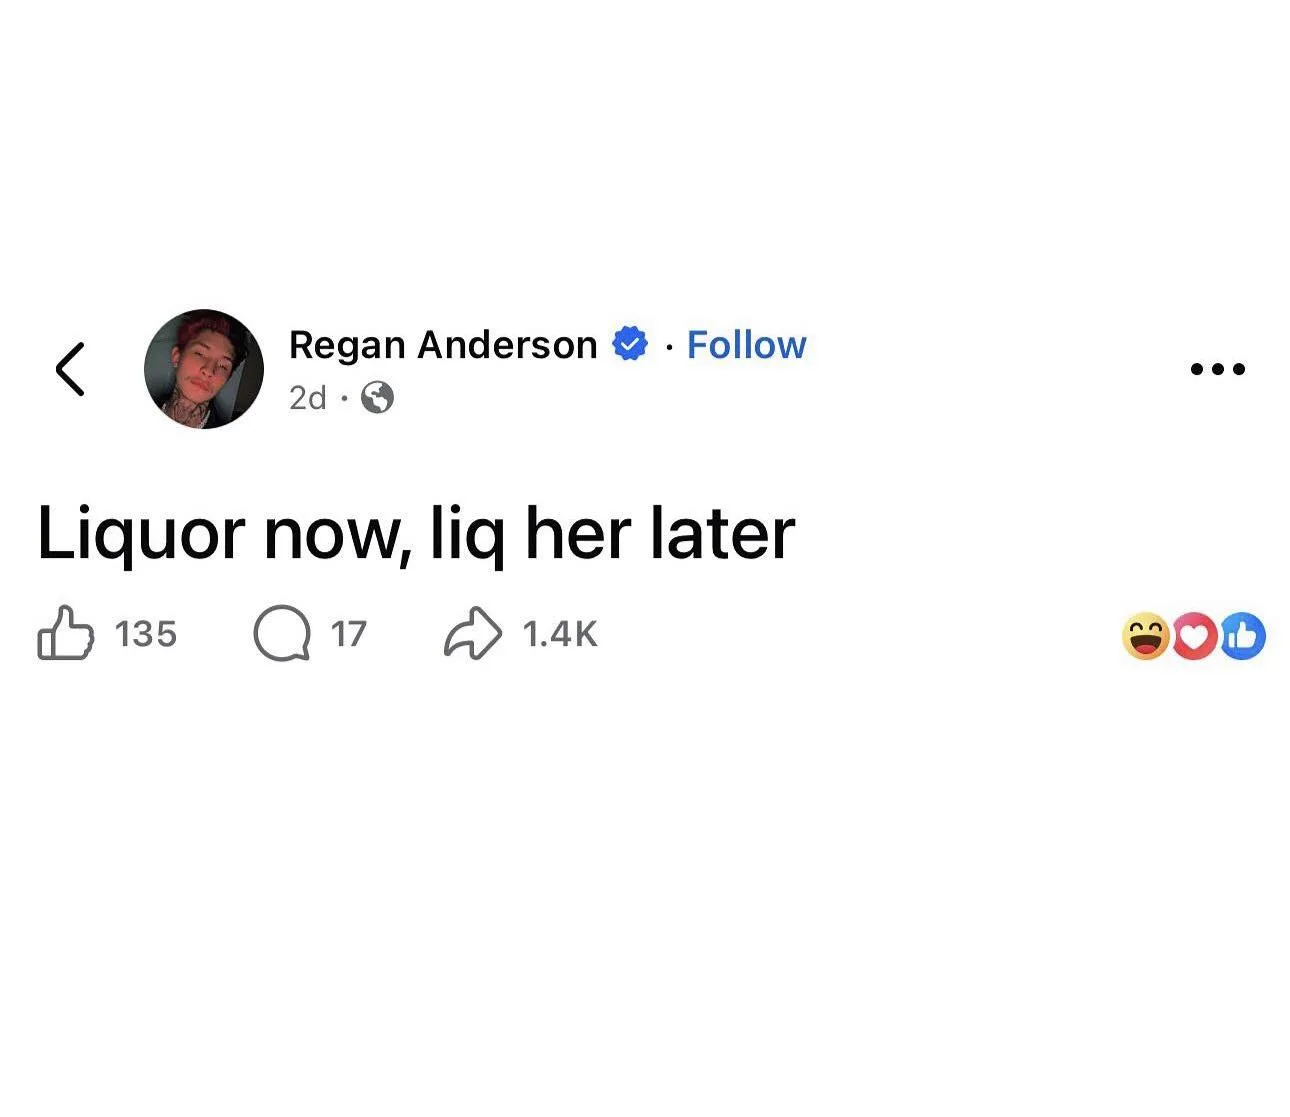Screen dimensions: 1290x1117
Task: View the 135 likes count
Action: pyautogui.click(x=146, y=634)
